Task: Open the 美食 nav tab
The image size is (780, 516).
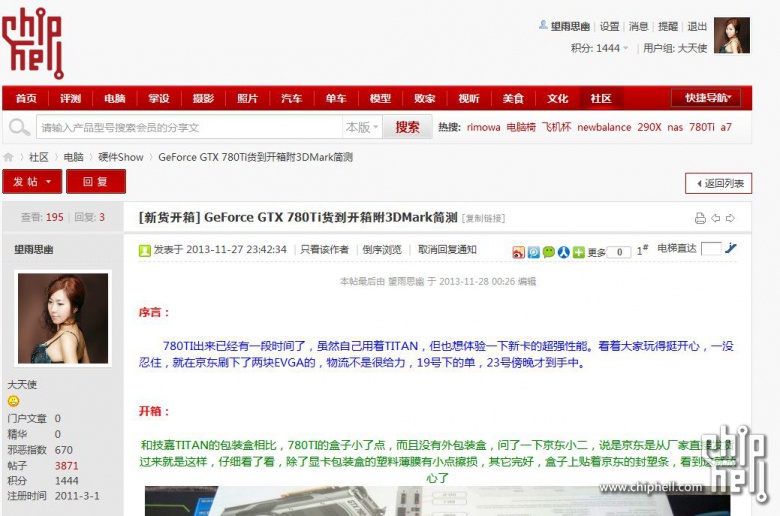Action: 513,99
